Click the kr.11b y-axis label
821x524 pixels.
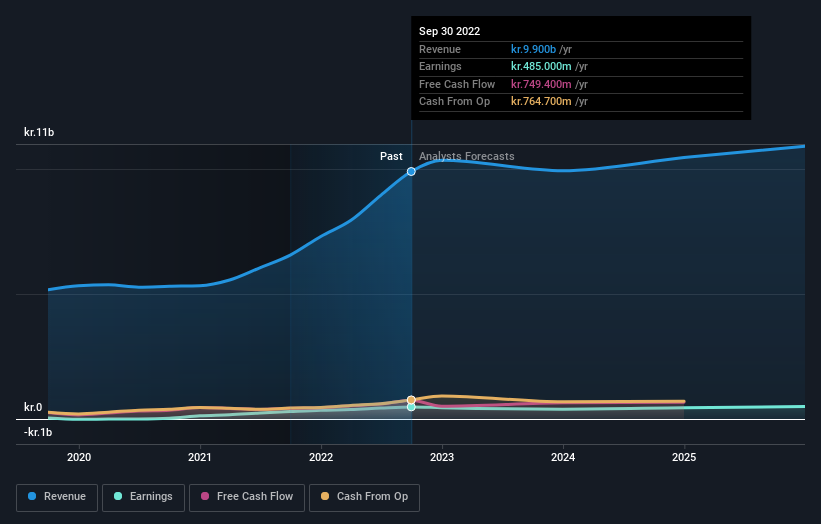pyautogui.click(x=39, y=132)
